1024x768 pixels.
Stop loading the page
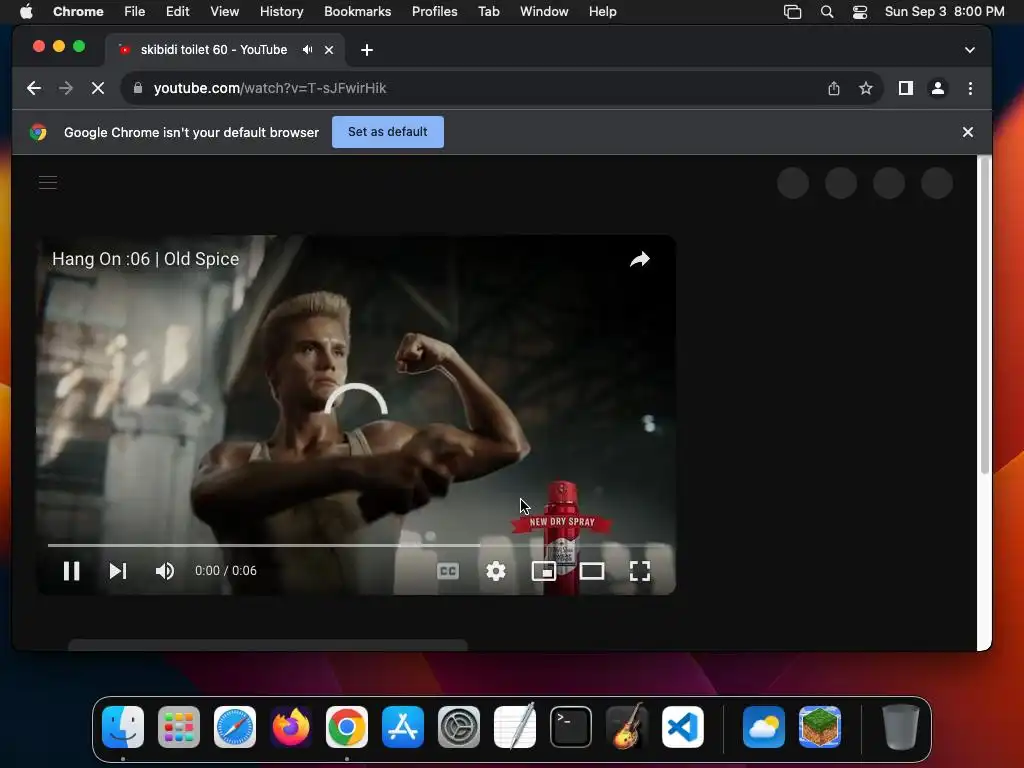point(98,88)
